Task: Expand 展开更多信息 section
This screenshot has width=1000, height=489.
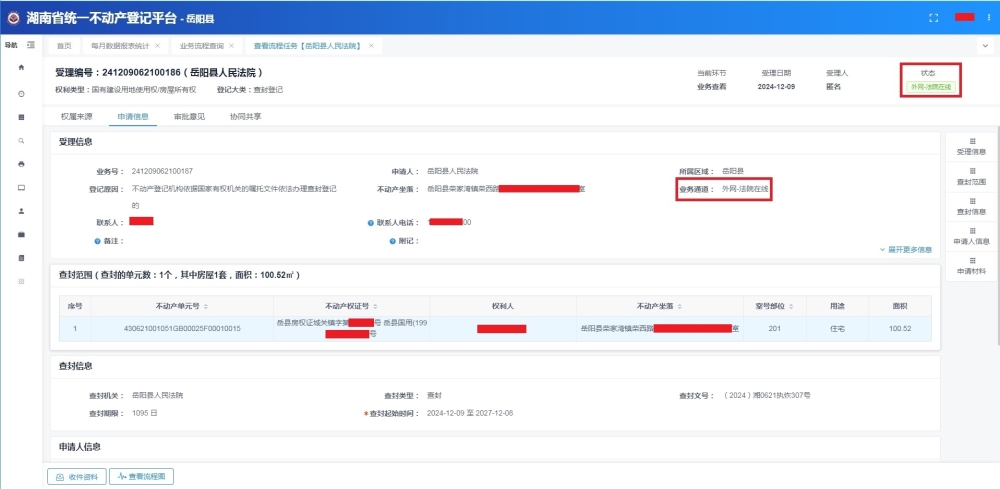Action: [905, 249]
